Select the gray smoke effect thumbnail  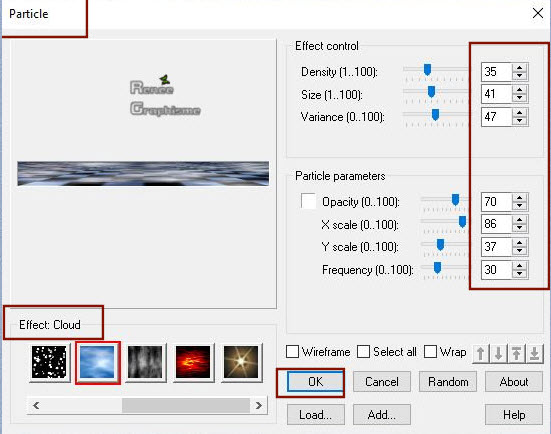point(145,362)
